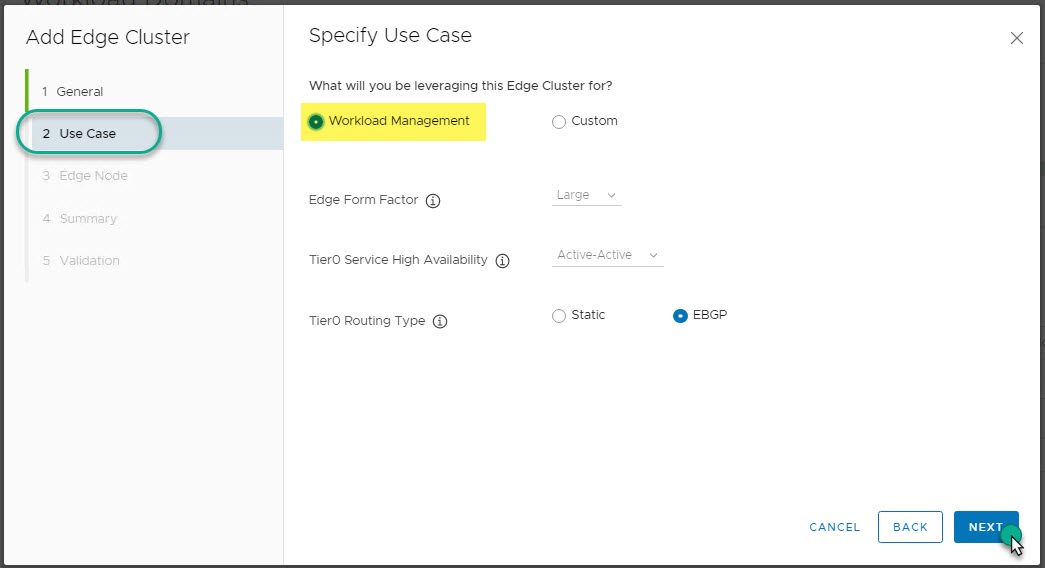
Task: Close the Add Edge Cluster dialog
Action: 1016,38
